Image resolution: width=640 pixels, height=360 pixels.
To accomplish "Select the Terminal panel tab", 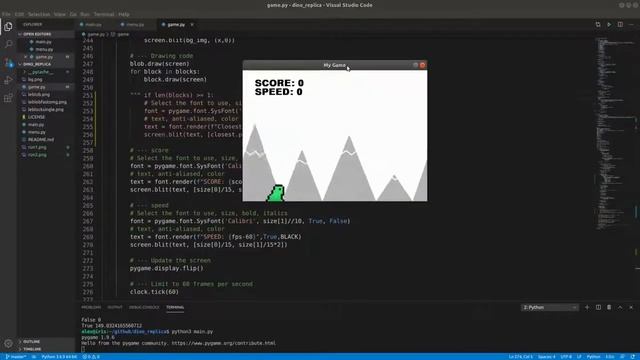I will [x=175, y=307].
